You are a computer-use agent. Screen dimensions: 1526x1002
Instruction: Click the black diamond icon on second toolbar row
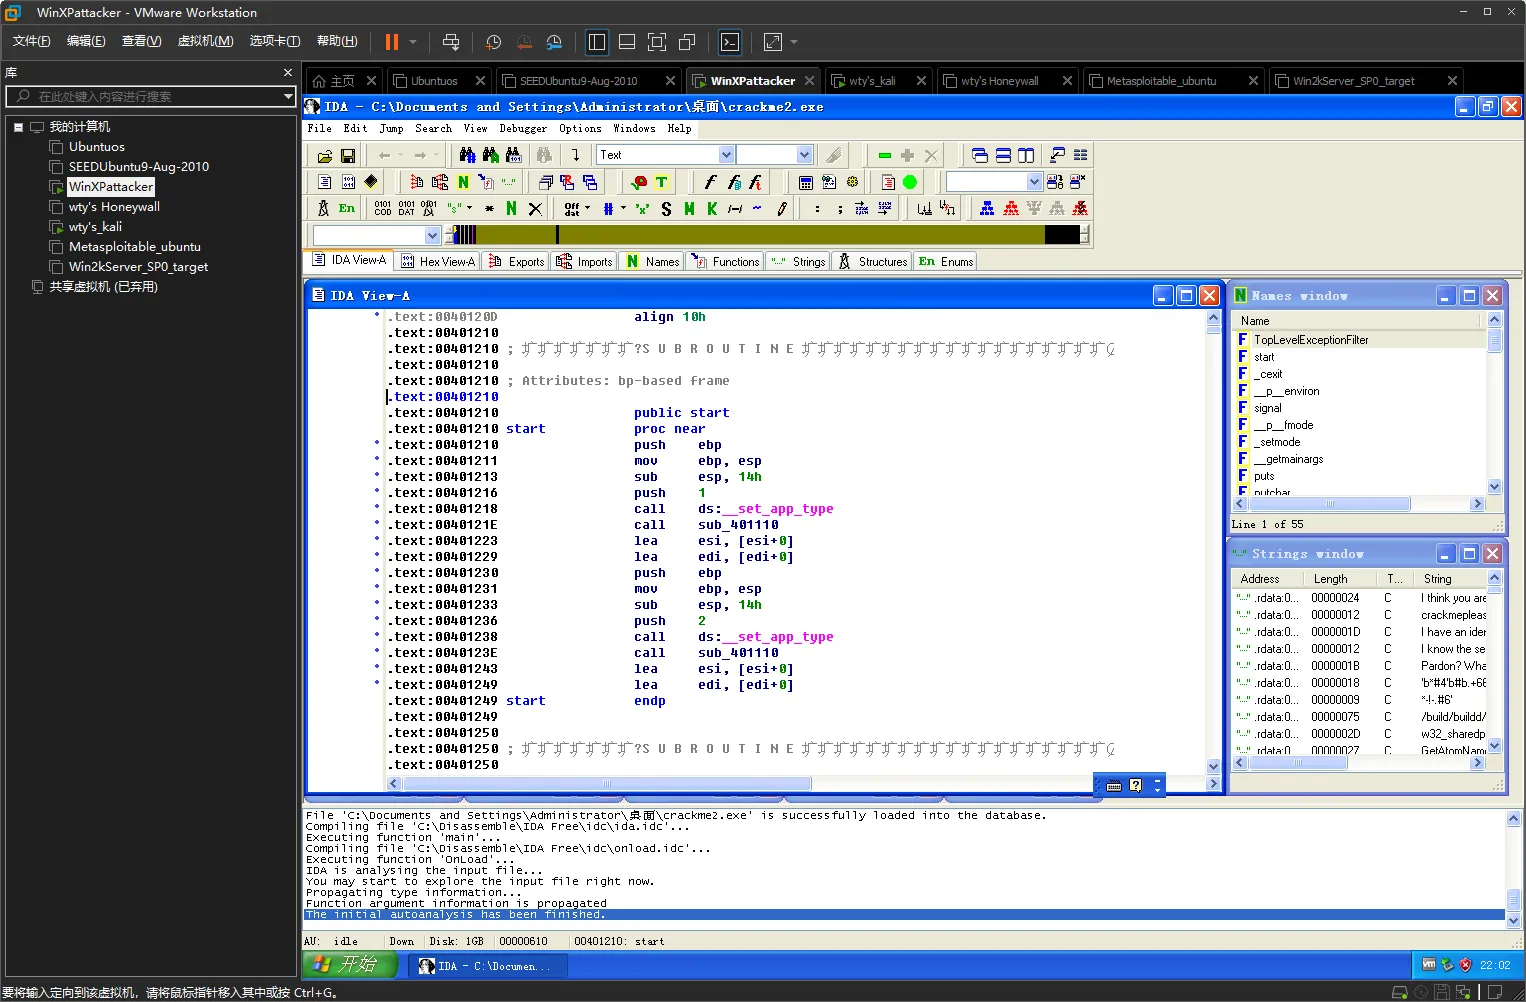click(x=371, y=182)
